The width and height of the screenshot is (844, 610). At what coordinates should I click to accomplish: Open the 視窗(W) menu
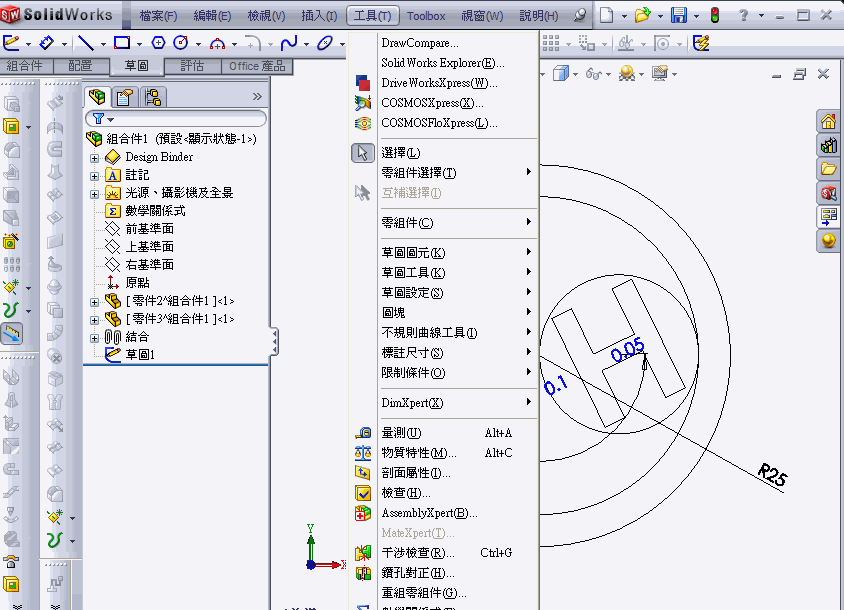(482, 16)
